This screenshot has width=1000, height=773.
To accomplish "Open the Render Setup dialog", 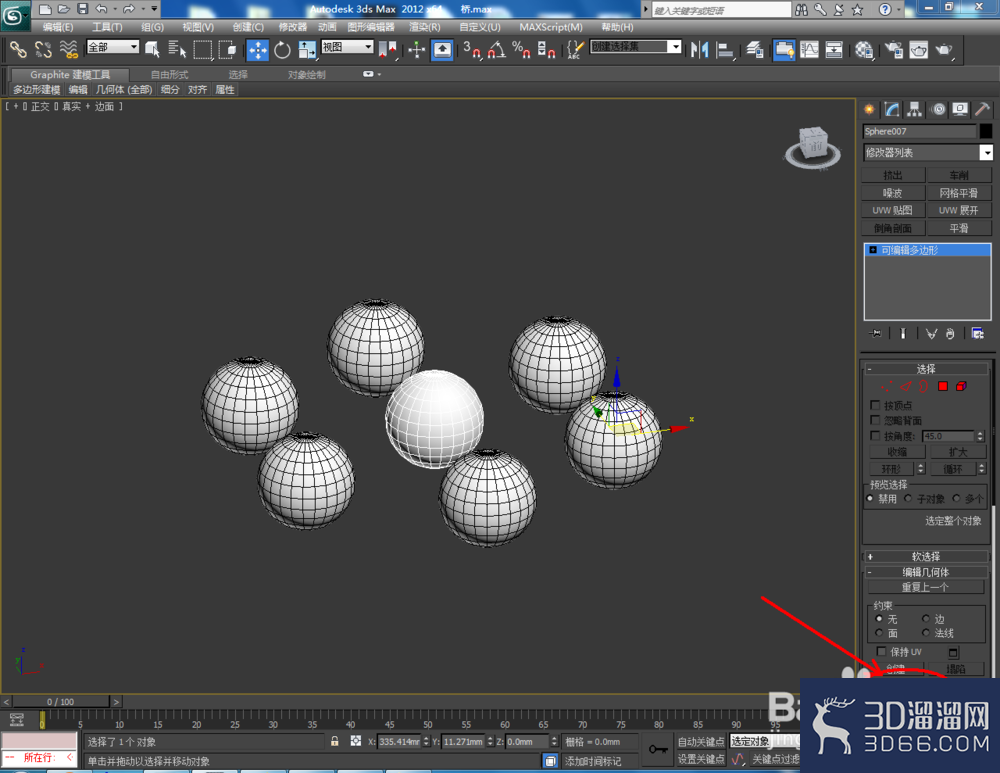I will point(894,50).
